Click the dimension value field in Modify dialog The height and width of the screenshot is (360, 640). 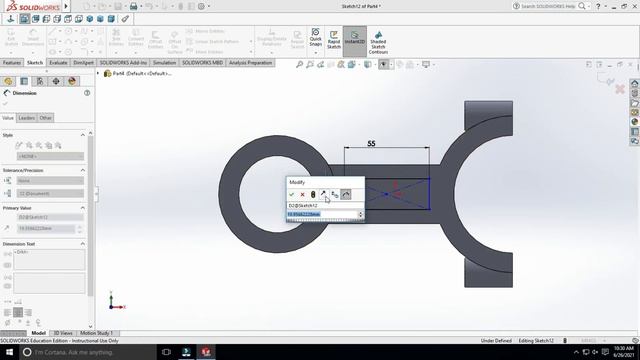pyautogui.click(x=322, y=214)
